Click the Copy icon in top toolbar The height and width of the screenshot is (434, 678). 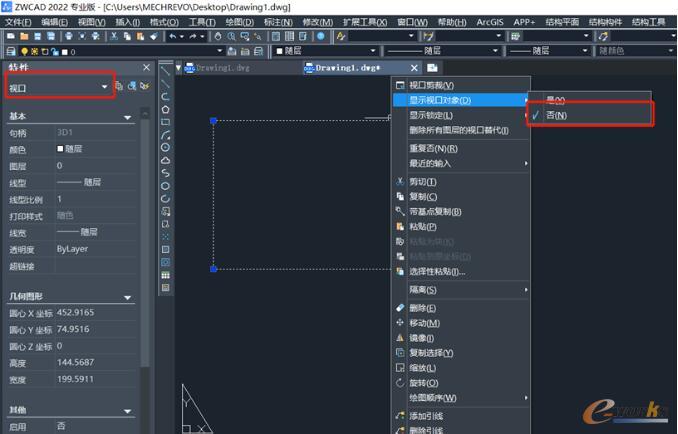tap(127, 36)
